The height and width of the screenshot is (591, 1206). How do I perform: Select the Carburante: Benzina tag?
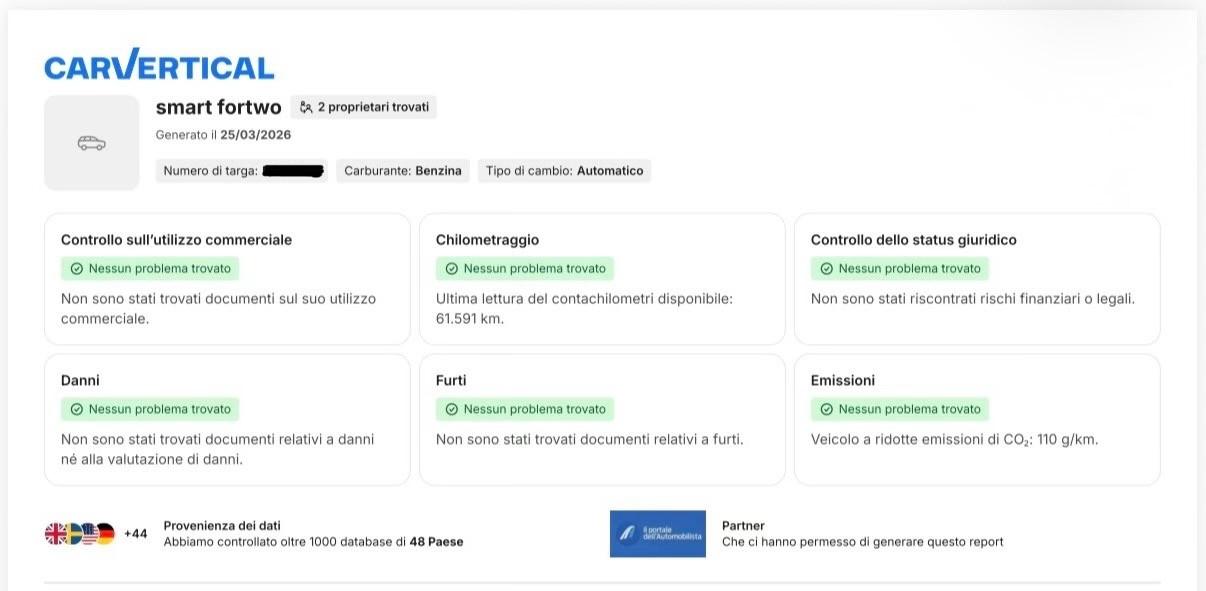tap(403, 171)
